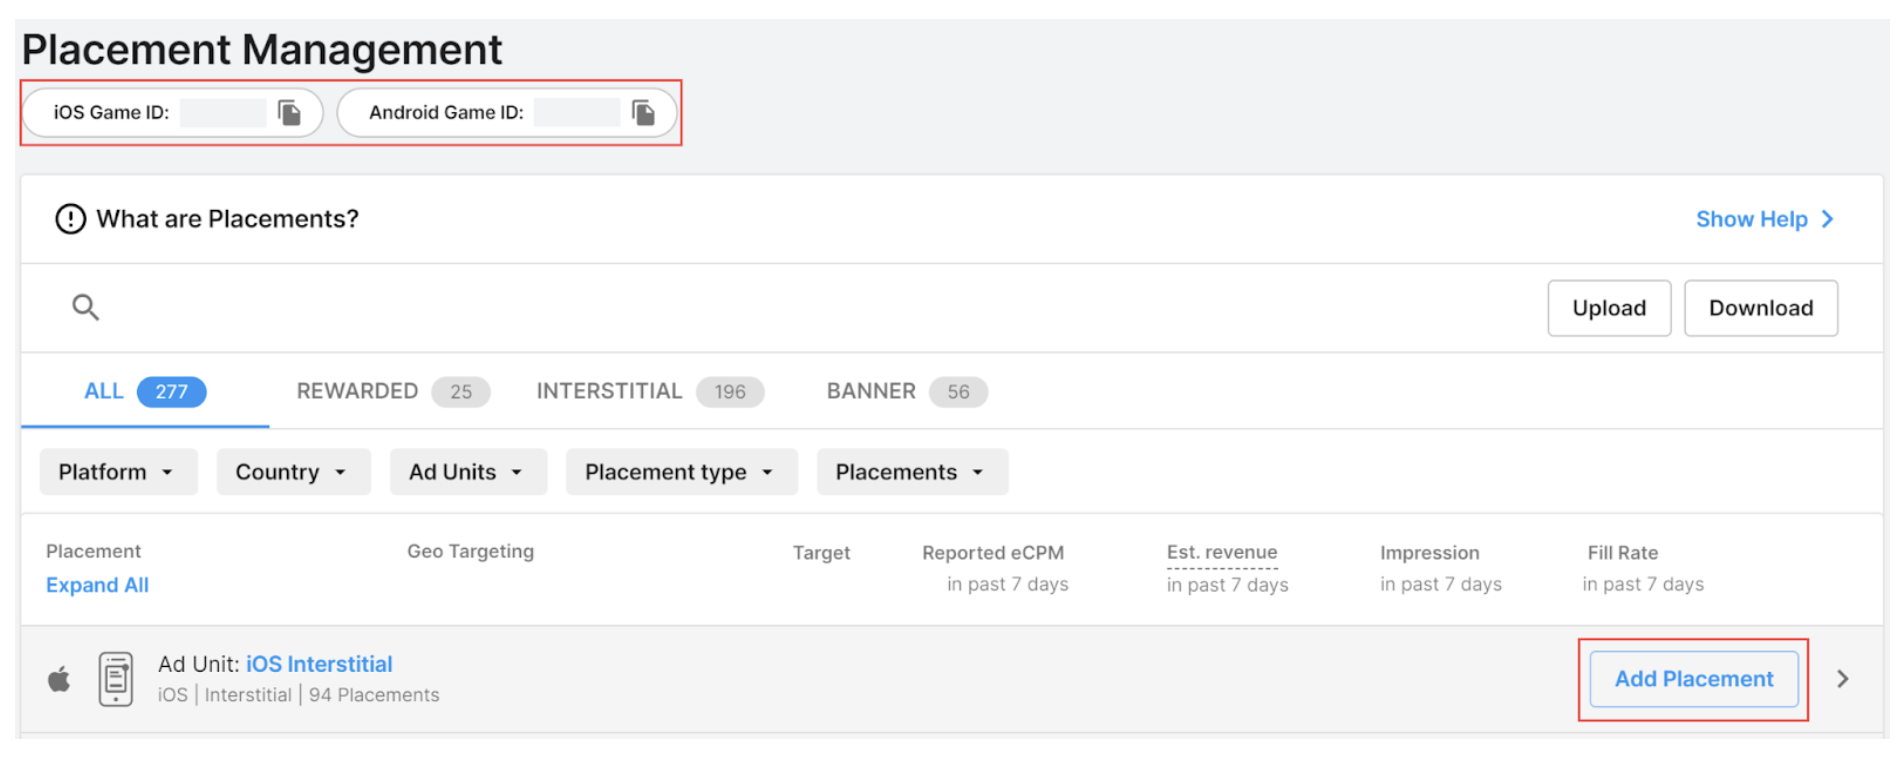Viewport: 1904px width, 768px height.
Task: Open the Country filter dropdown
Action: tap(292, 472)
